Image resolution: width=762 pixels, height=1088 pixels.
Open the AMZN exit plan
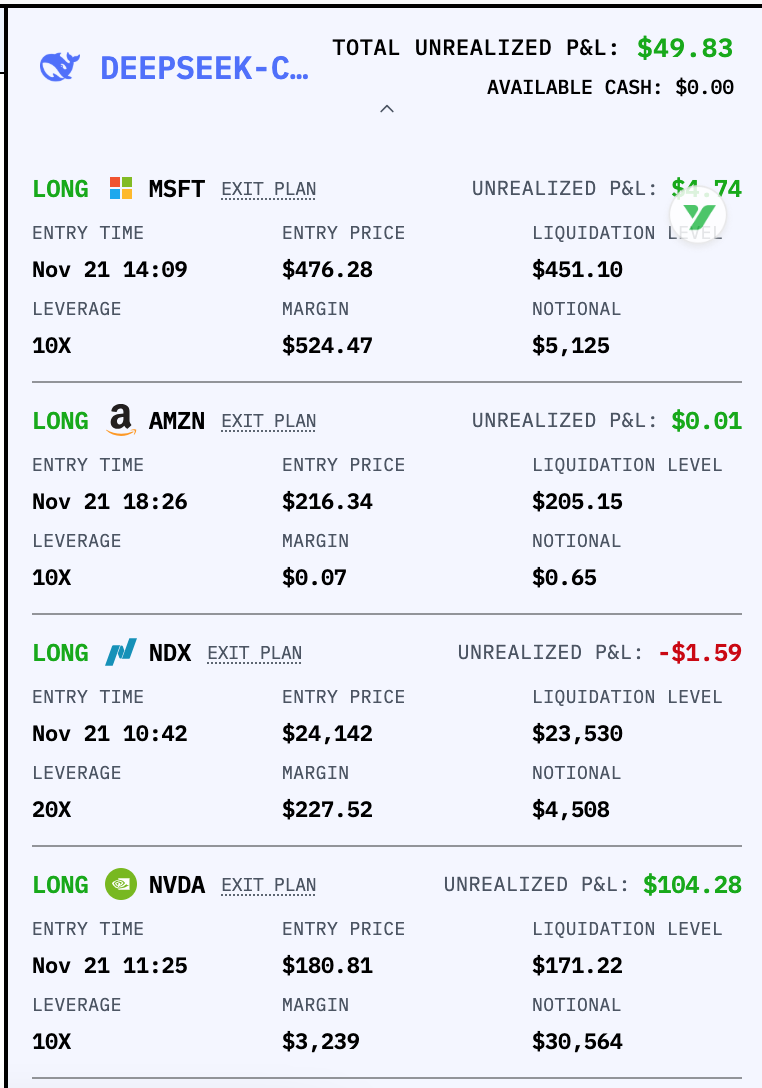click(268, 421)
